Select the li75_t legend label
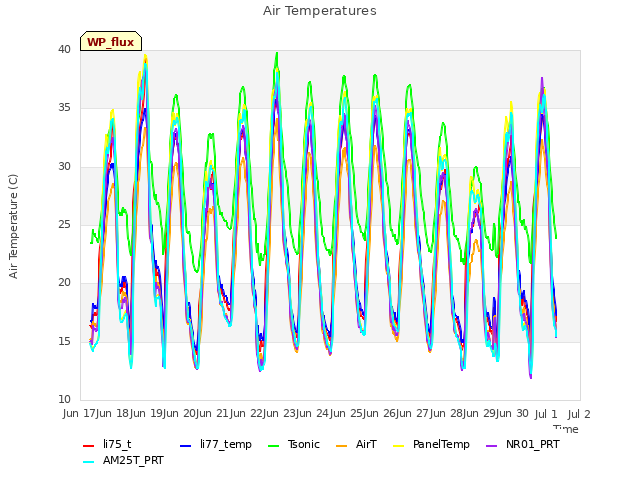The width and height of the screenshot is (640, 480). (117, 444)
